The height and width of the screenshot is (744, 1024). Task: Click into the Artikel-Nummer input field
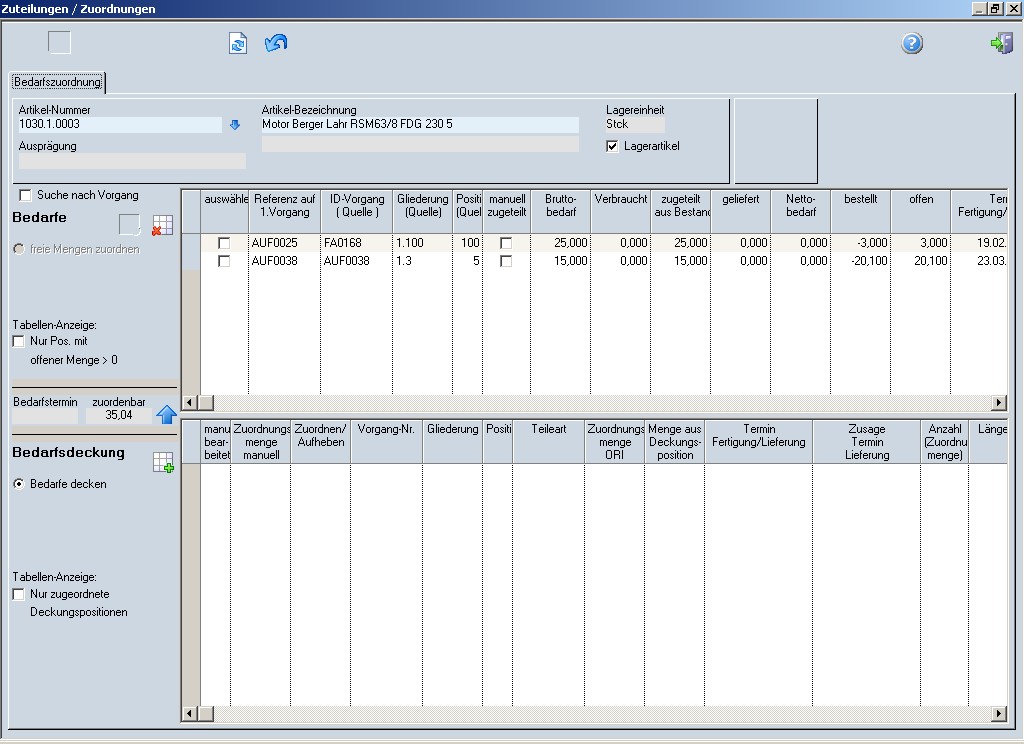pos(120,125)
